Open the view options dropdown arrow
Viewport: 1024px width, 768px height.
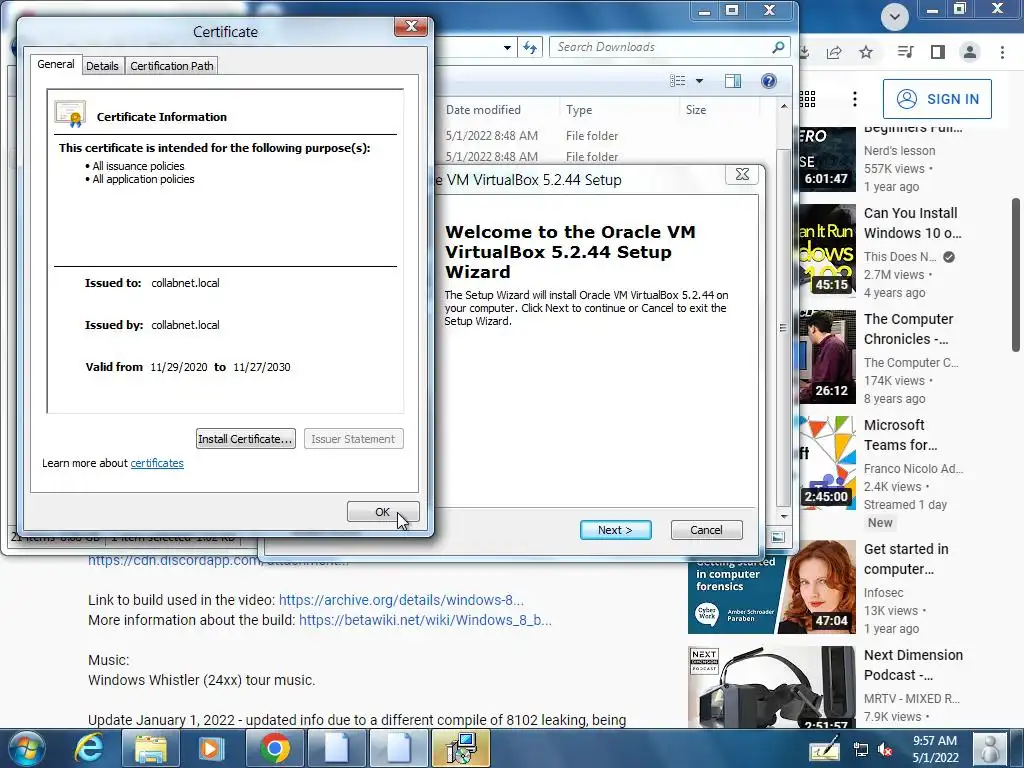699,81
